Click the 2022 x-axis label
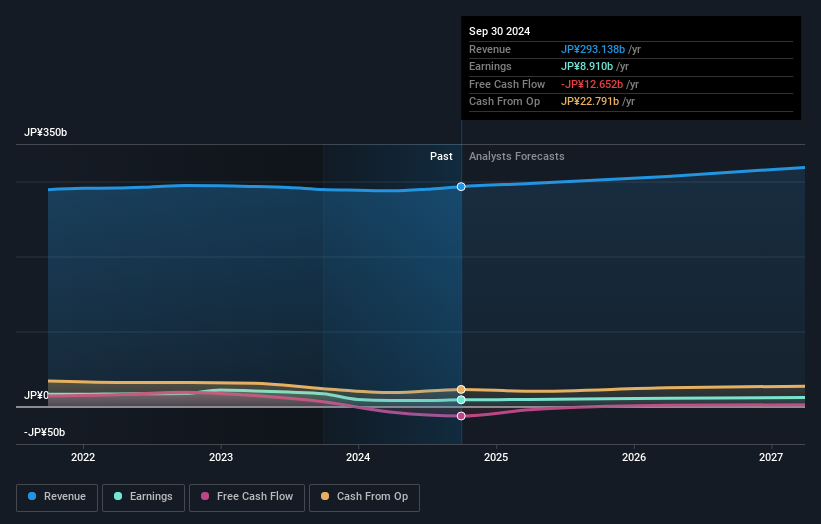 pyautogui.click(x=83, y=458)
